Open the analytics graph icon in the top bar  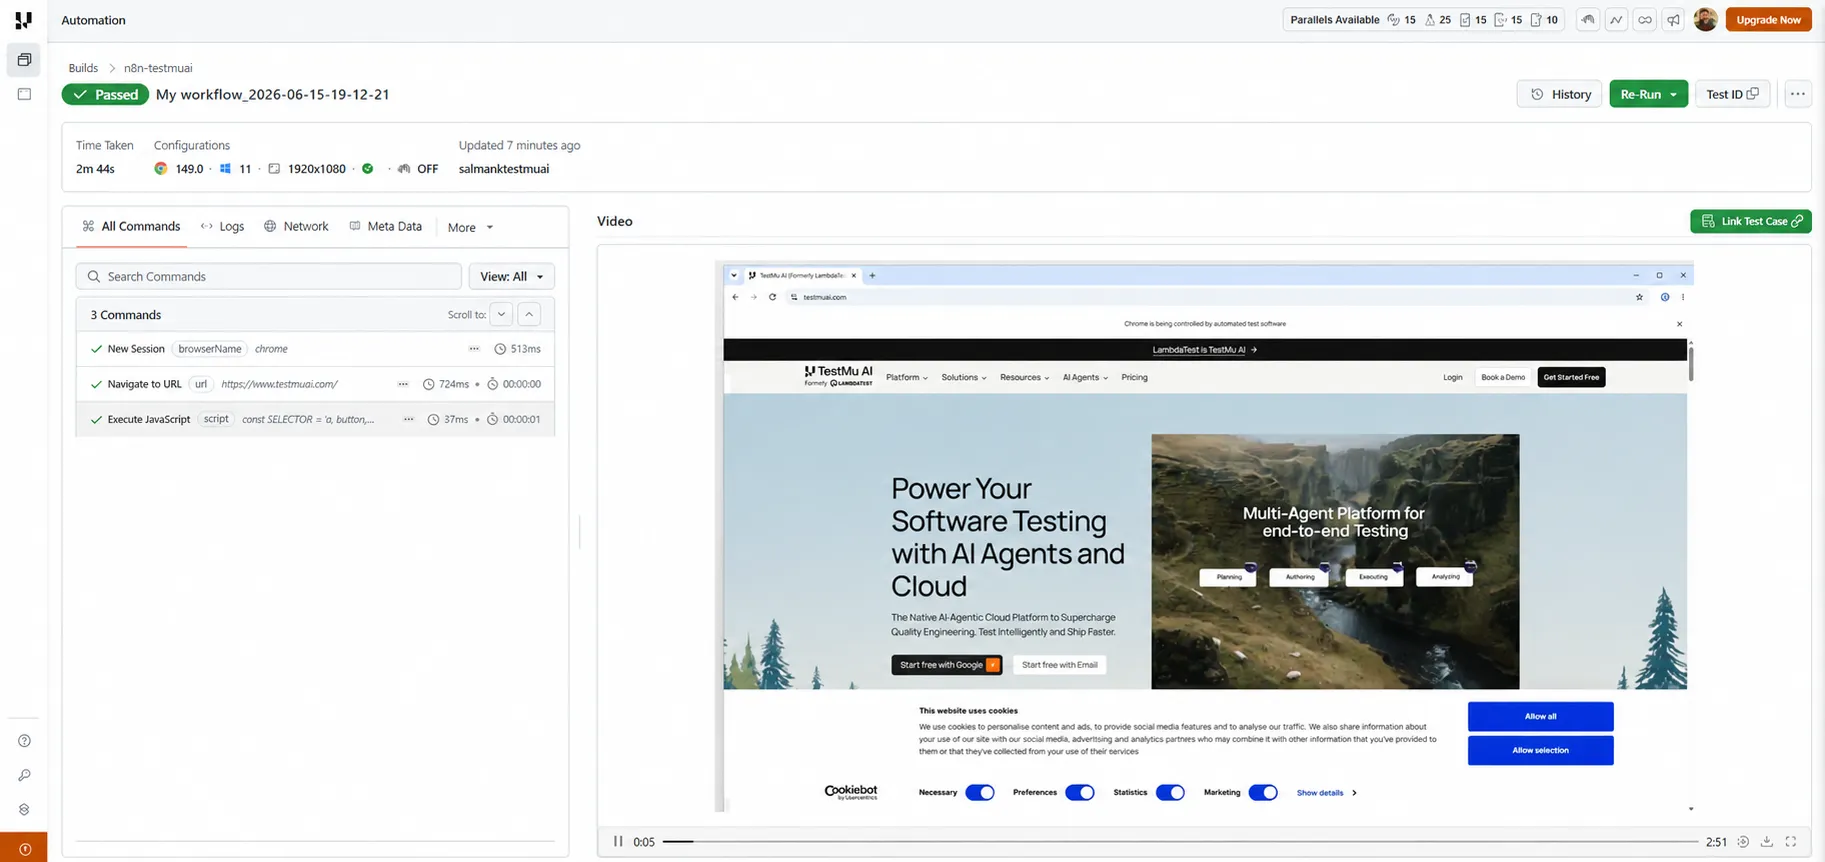click(1616, 20)
